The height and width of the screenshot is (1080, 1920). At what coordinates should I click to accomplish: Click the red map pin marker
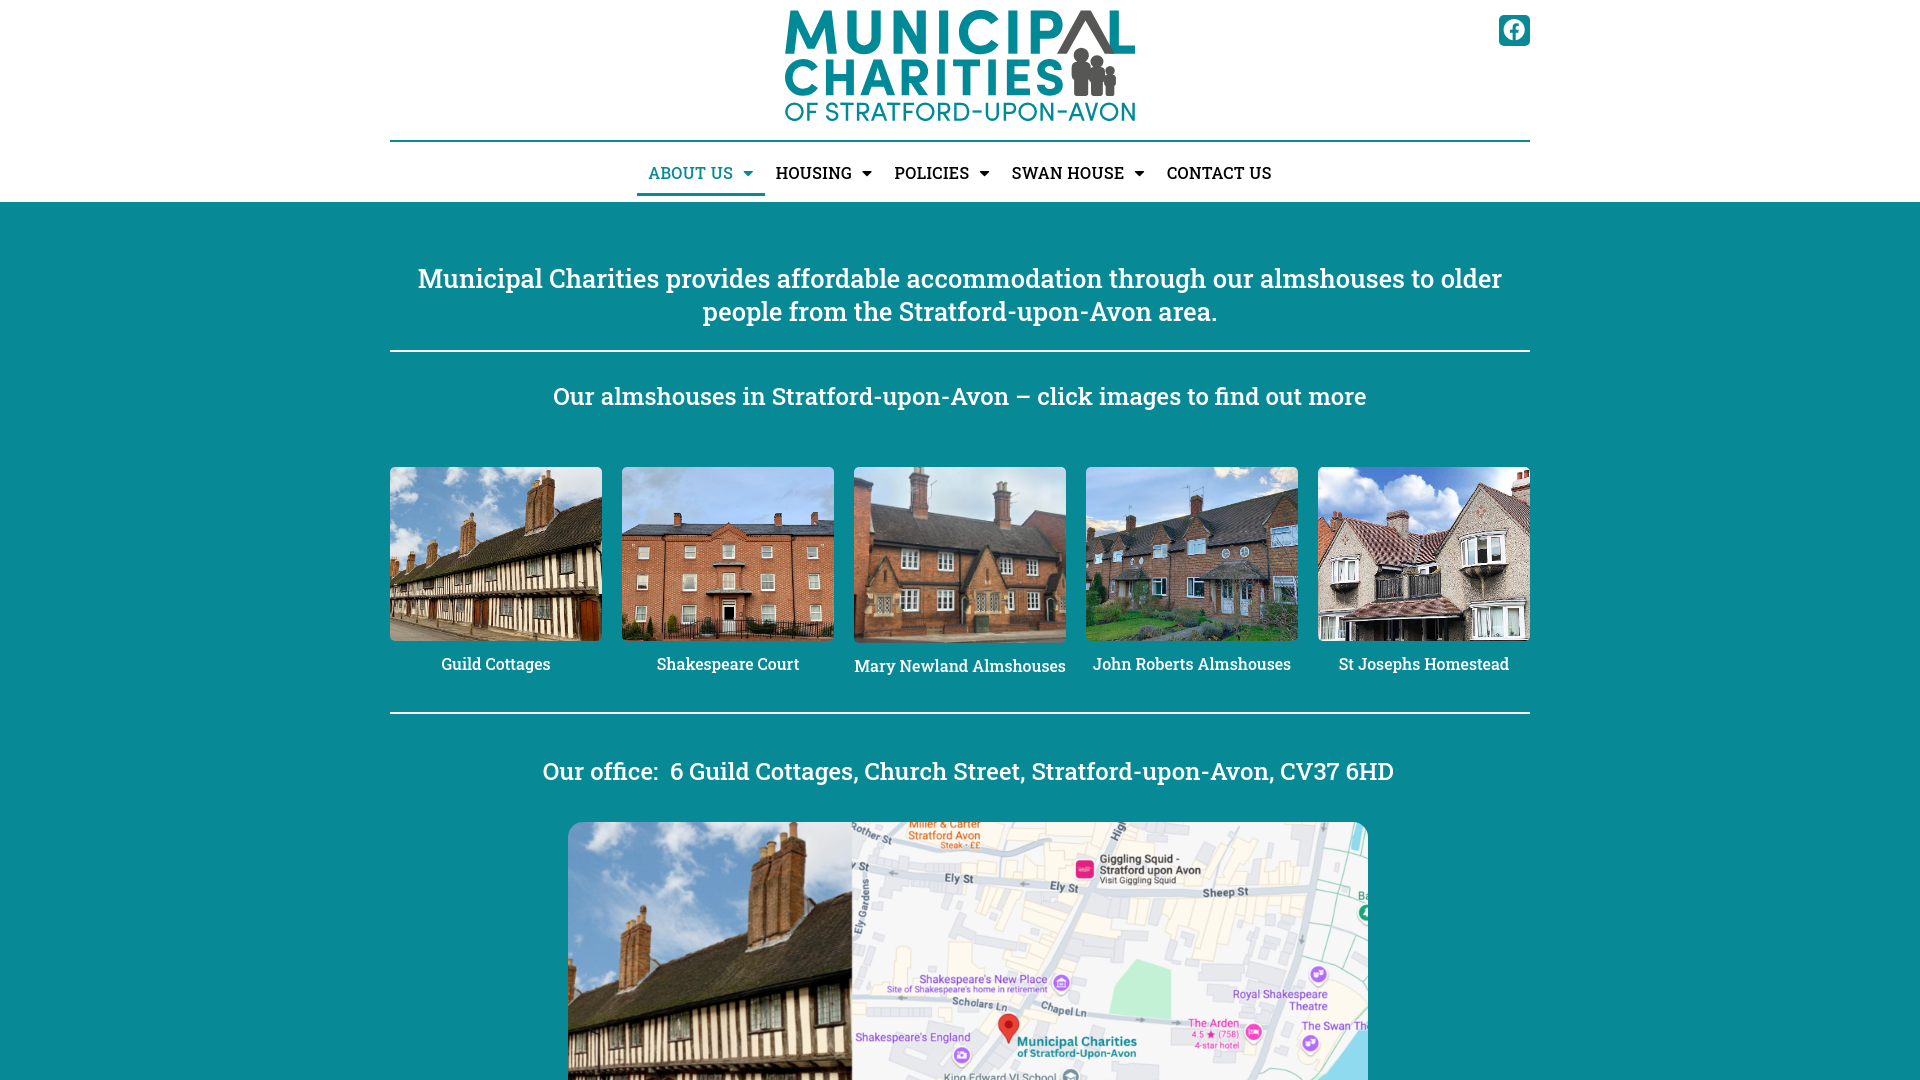click(x=1009, y=1028)
